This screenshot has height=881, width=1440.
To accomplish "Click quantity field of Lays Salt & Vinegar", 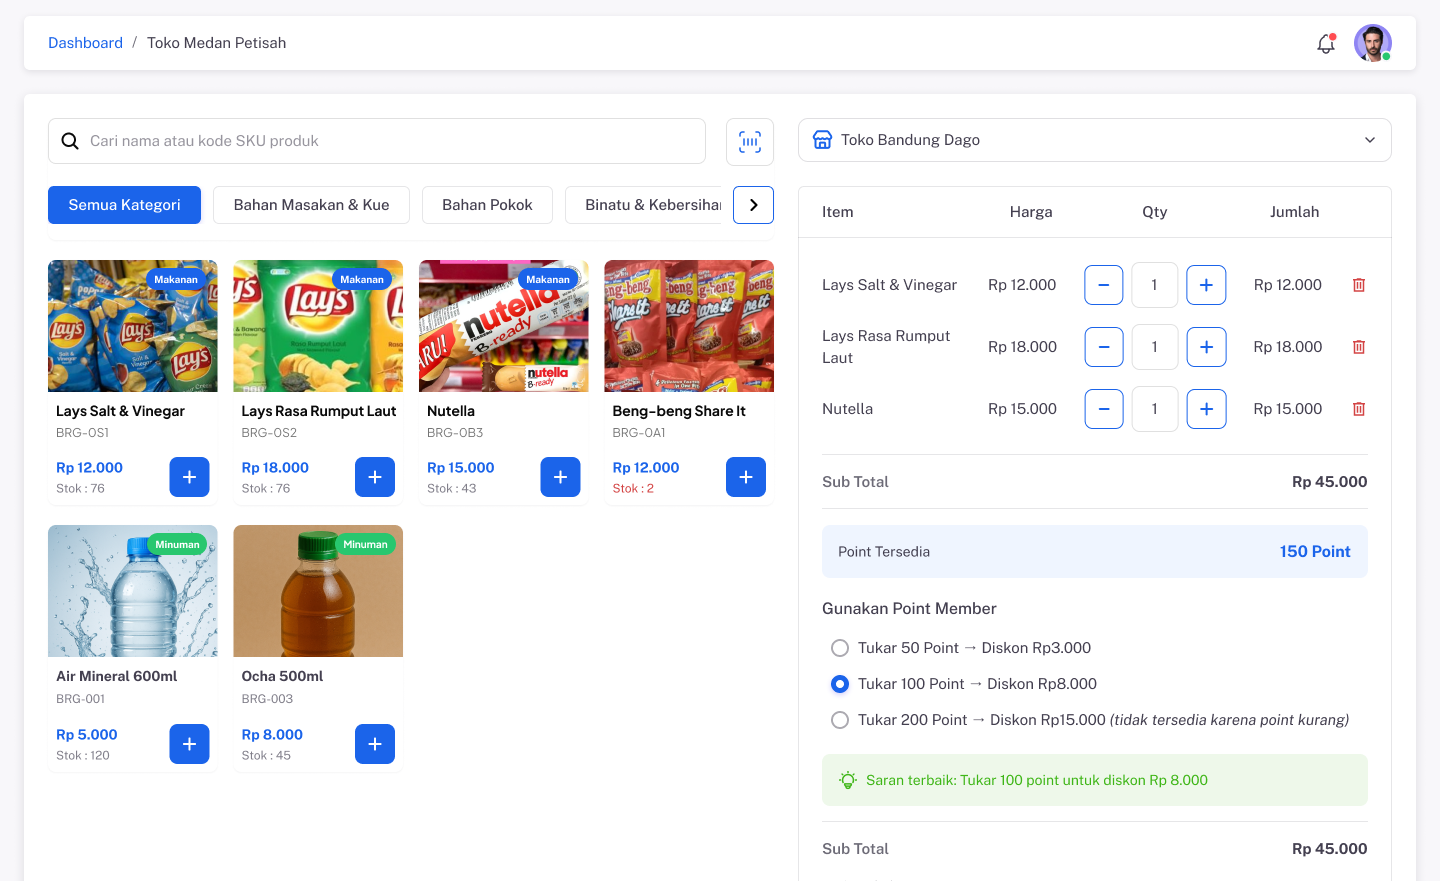I will [x=1155, y=285].
